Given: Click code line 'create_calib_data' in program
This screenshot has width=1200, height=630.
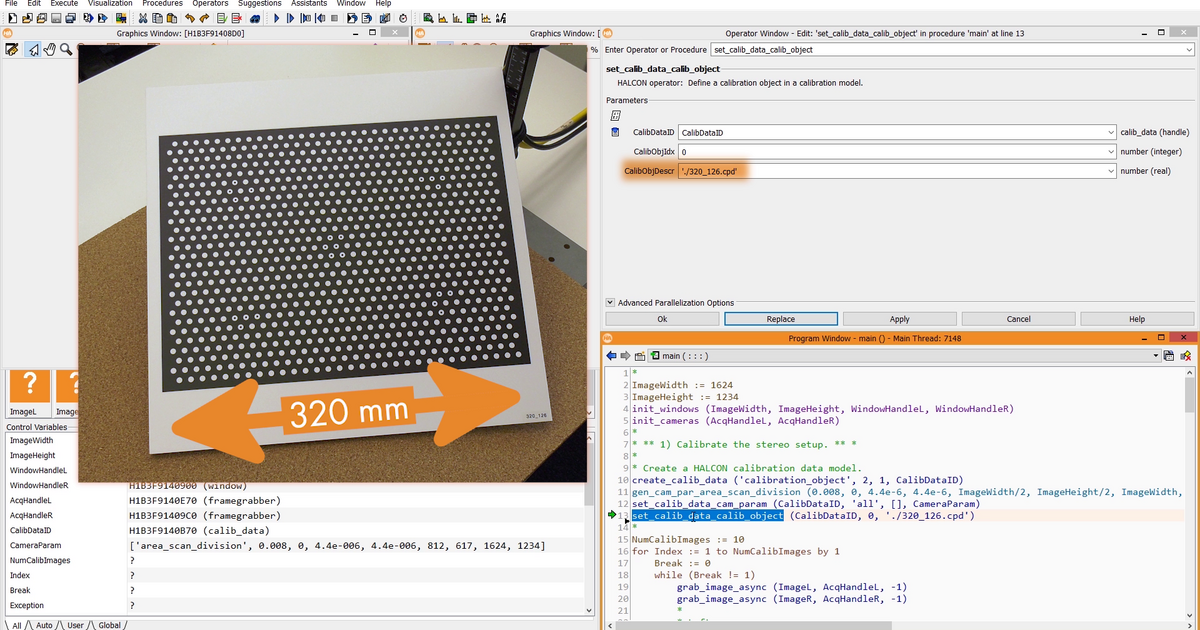Looking at the screenshot, I should [796, 480].
